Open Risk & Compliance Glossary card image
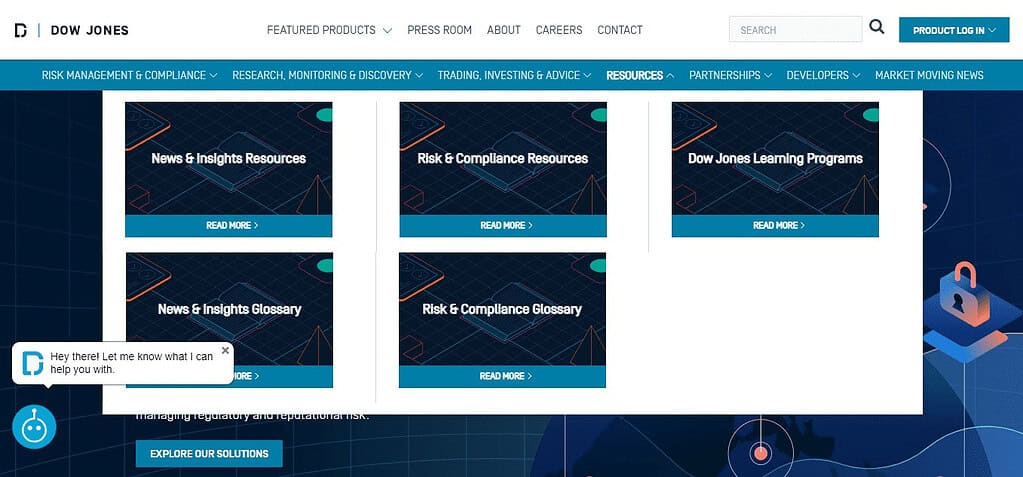Image resolution: width=1023 pixels, height=477 pixels. [502, 309]
